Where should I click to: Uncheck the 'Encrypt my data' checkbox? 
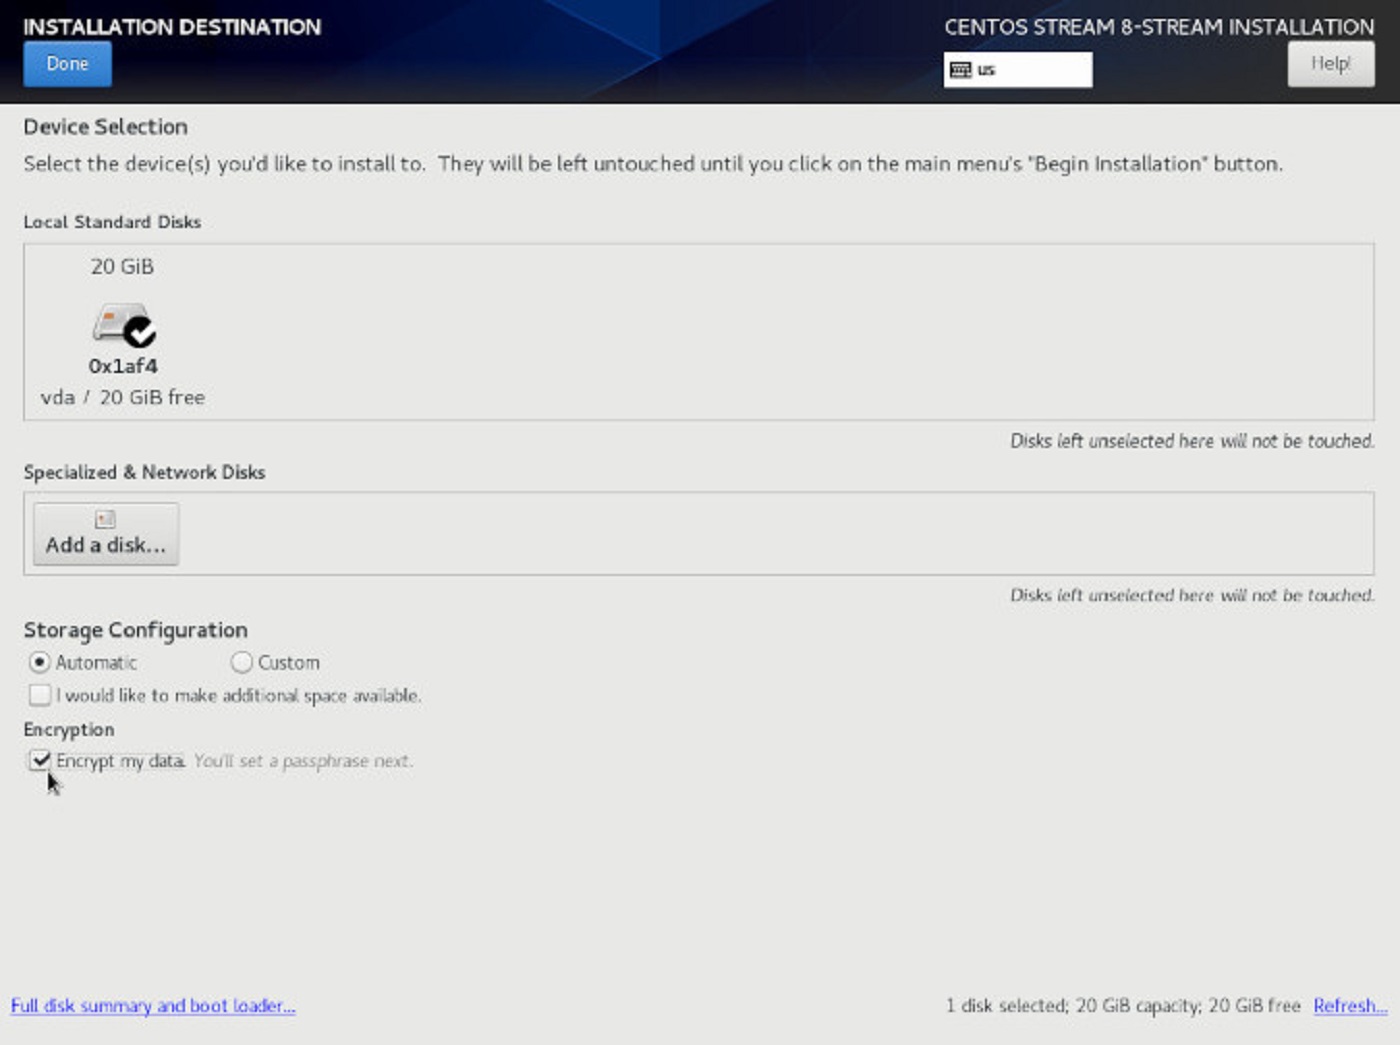click(x=40, y=761)
